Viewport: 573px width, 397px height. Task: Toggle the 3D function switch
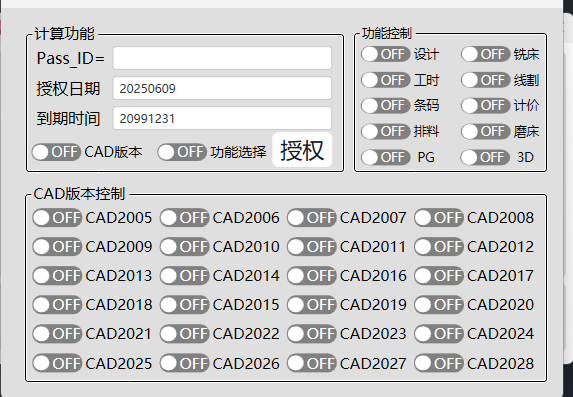click(485, 158)
